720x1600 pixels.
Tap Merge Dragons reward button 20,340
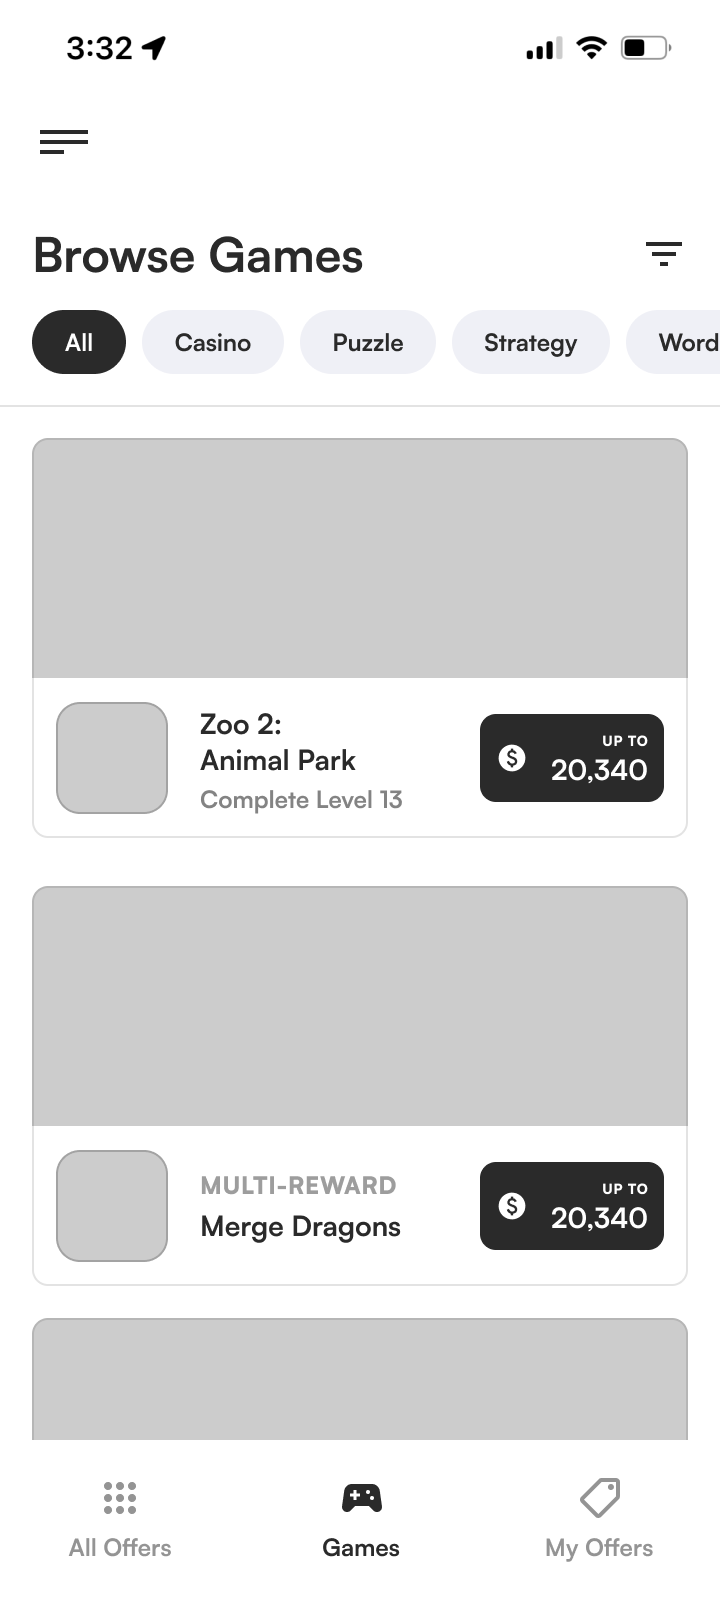pos(572,1206)
